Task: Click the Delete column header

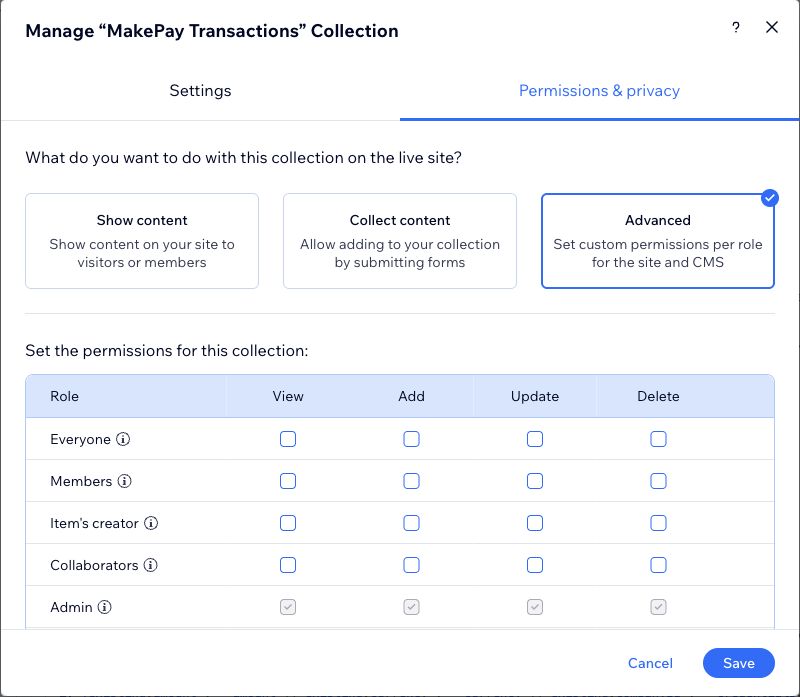Action: pos(658,396)
